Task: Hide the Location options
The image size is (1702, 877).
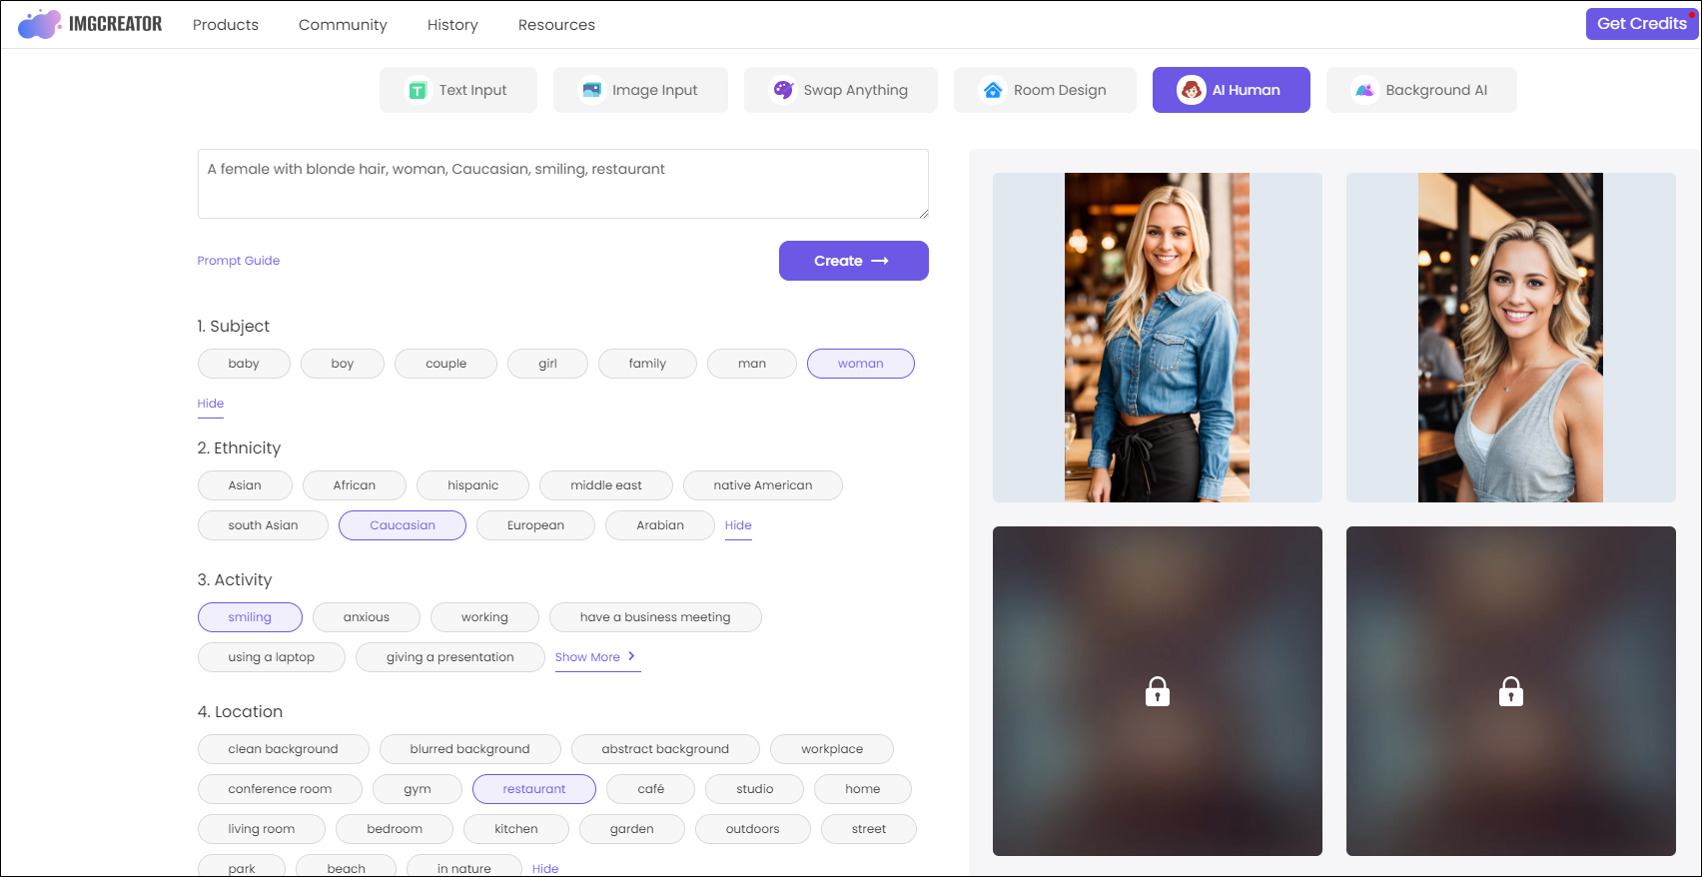Action: point(545,868)
